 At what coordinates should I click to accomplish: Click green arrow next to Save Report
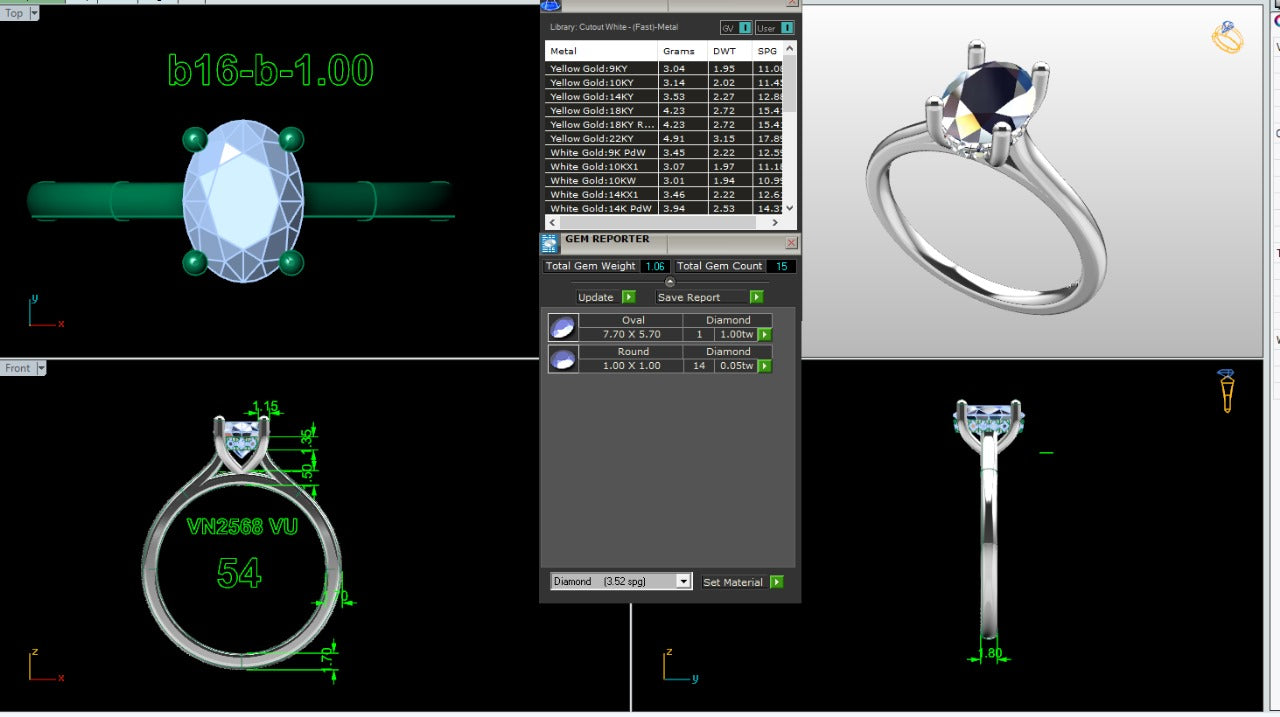(757, 297)
